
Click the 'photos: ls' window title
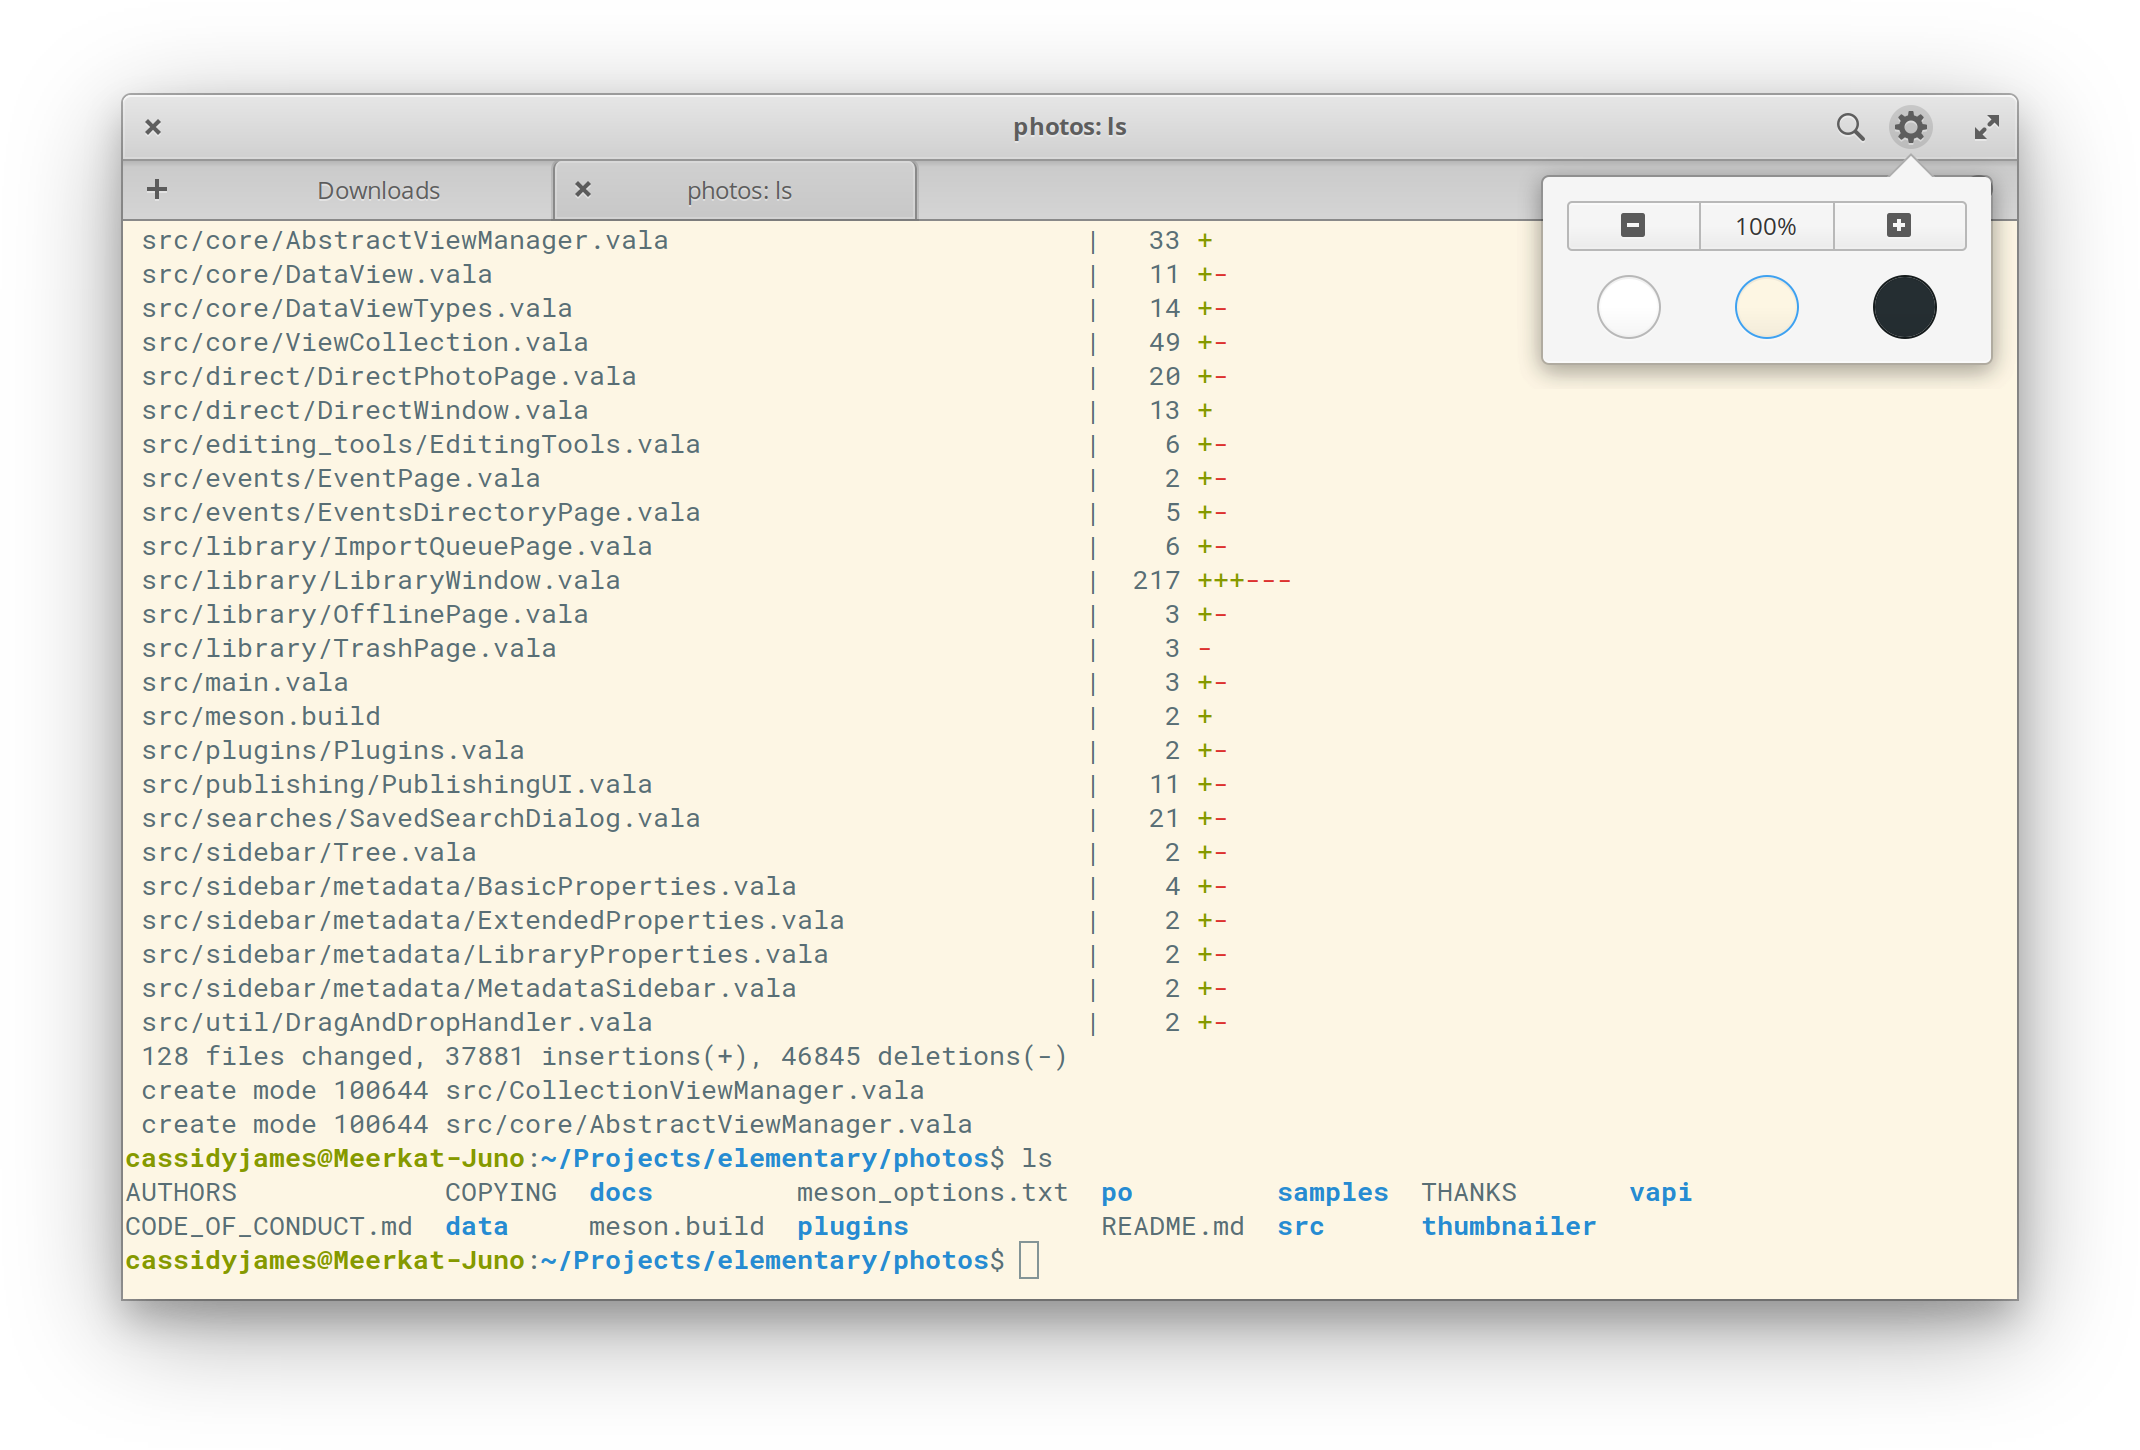[1069, 127]
